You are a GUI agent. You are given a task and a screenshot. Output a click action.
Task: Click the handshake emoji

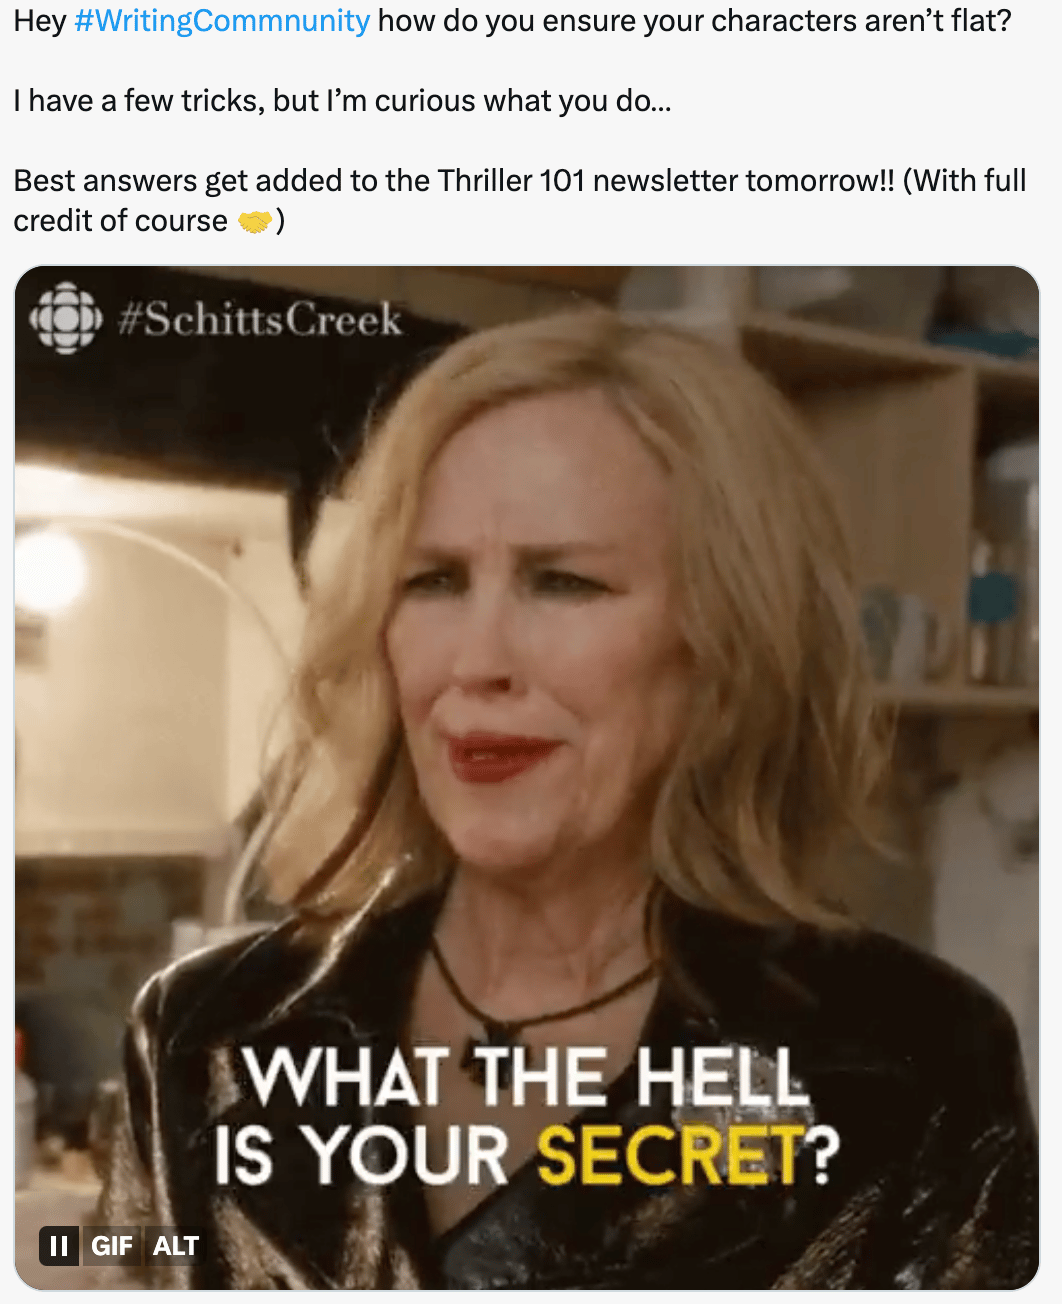[x=255, y=221]
